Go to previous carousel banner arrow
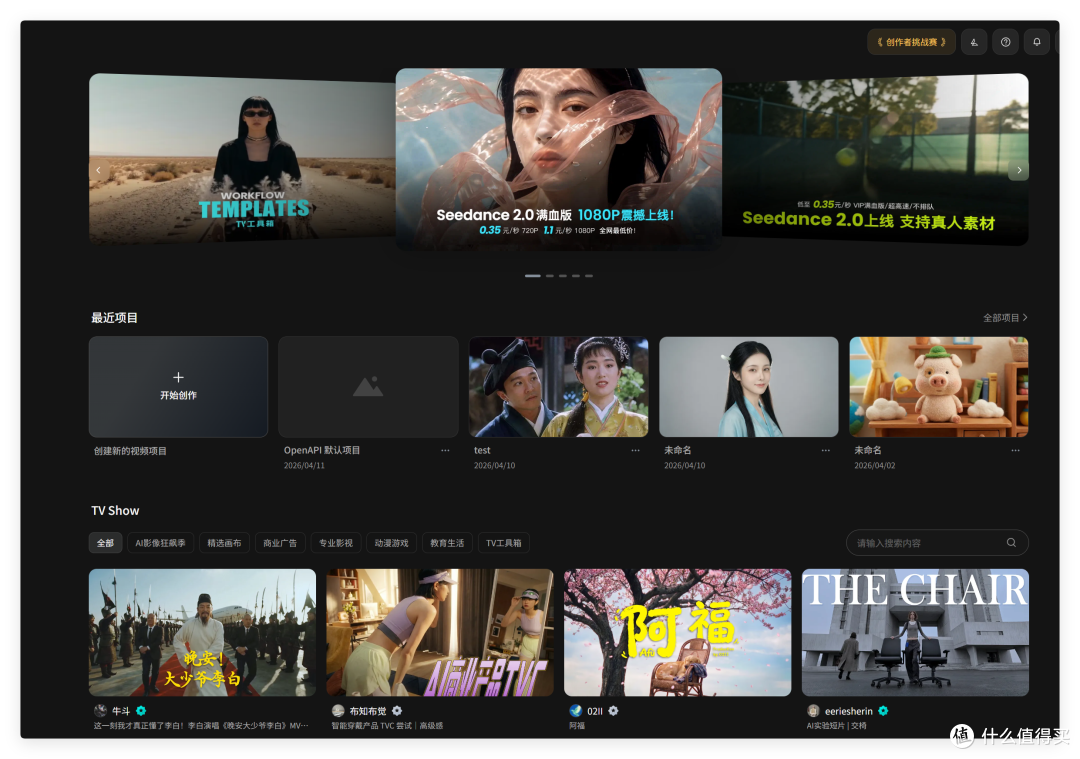 tap(98, 169)
